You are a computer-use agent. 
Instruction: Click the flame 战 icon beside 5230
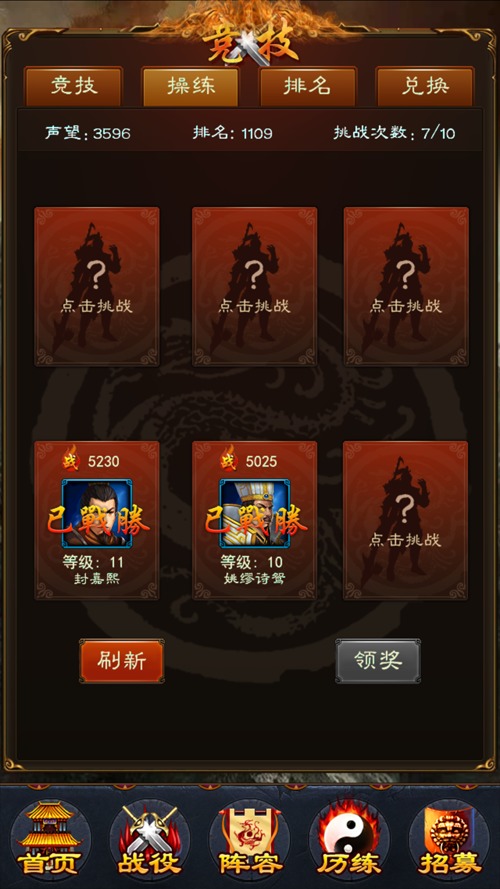point(70,460)
